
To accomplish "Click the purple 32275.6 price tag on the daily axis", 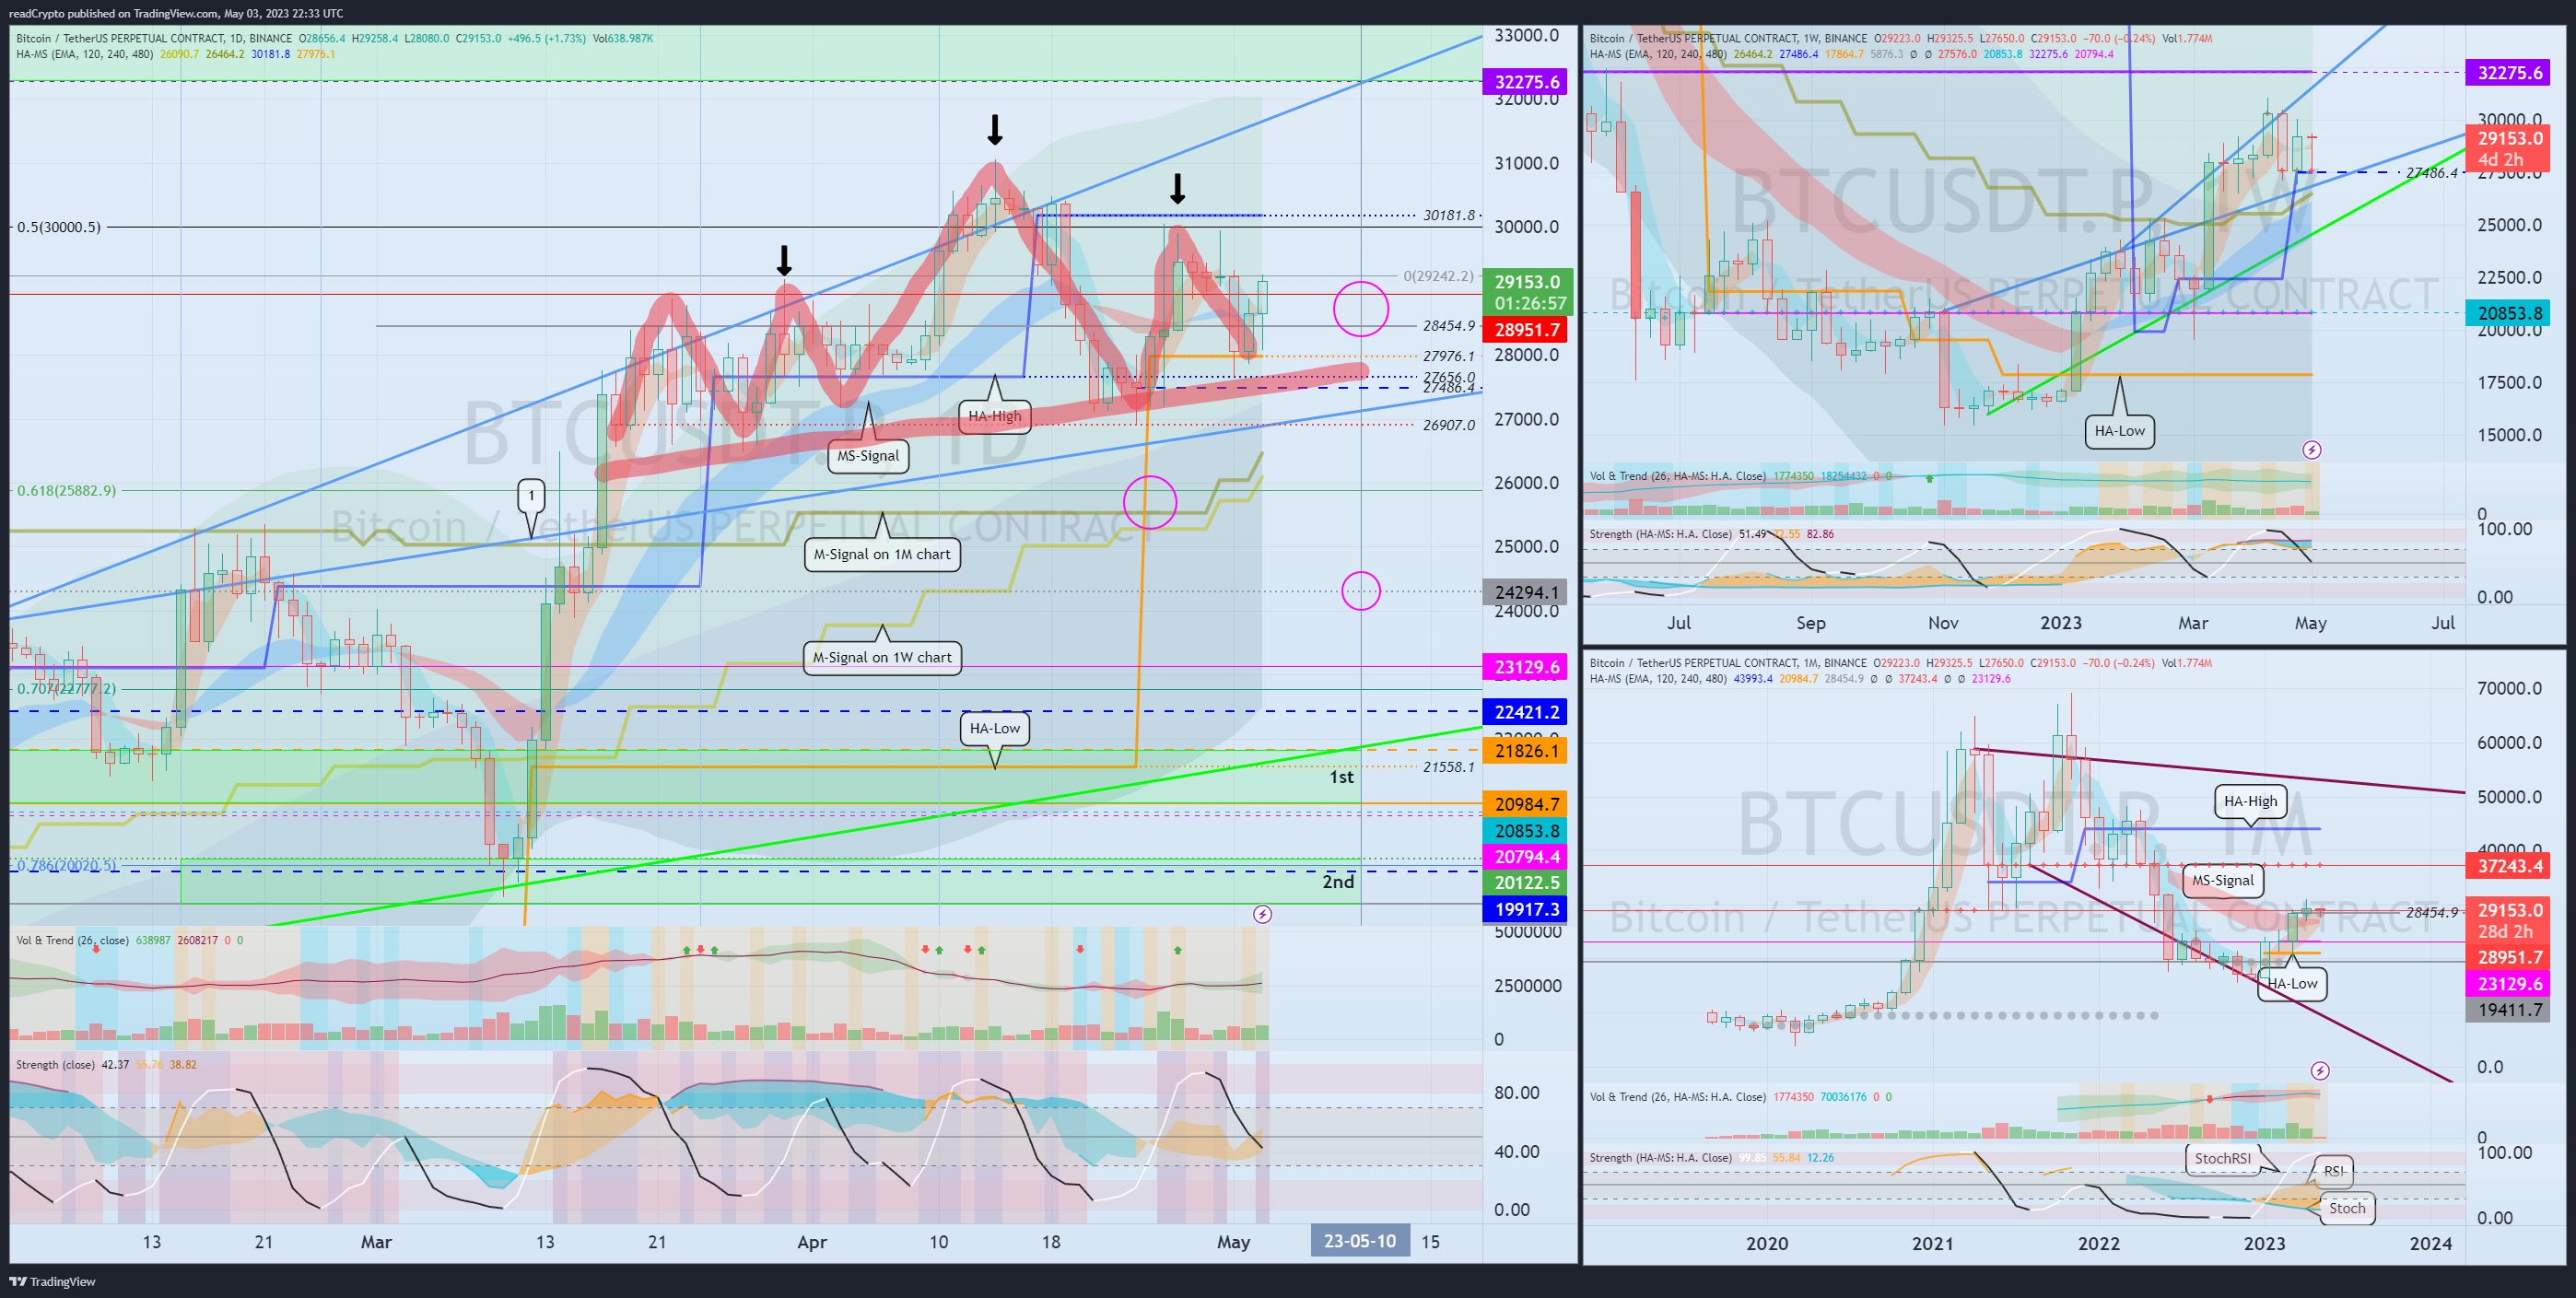I will (1525, 82).
